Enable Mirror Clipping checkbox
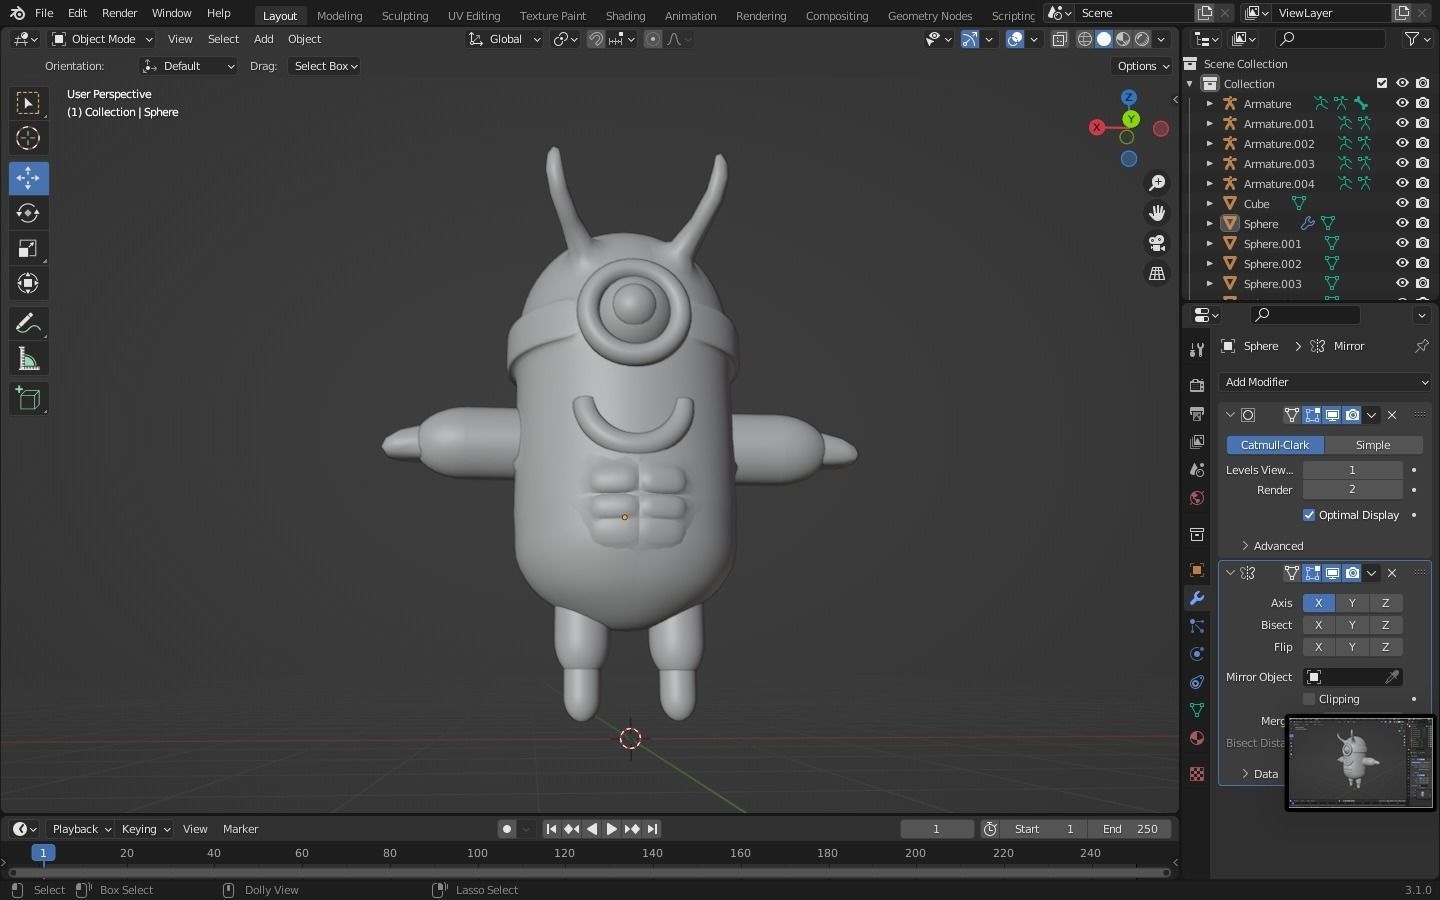This screenshot has height=900, width=1440. pyautogui.click(x=1309, y=699)
